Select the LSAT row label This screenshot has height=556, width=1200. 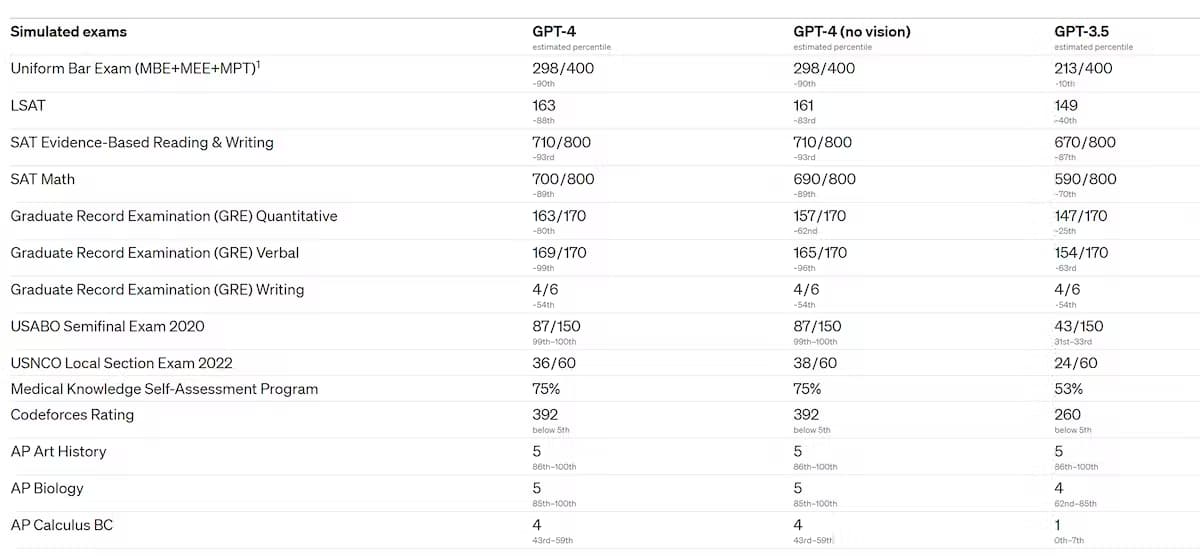coord(28,105)
